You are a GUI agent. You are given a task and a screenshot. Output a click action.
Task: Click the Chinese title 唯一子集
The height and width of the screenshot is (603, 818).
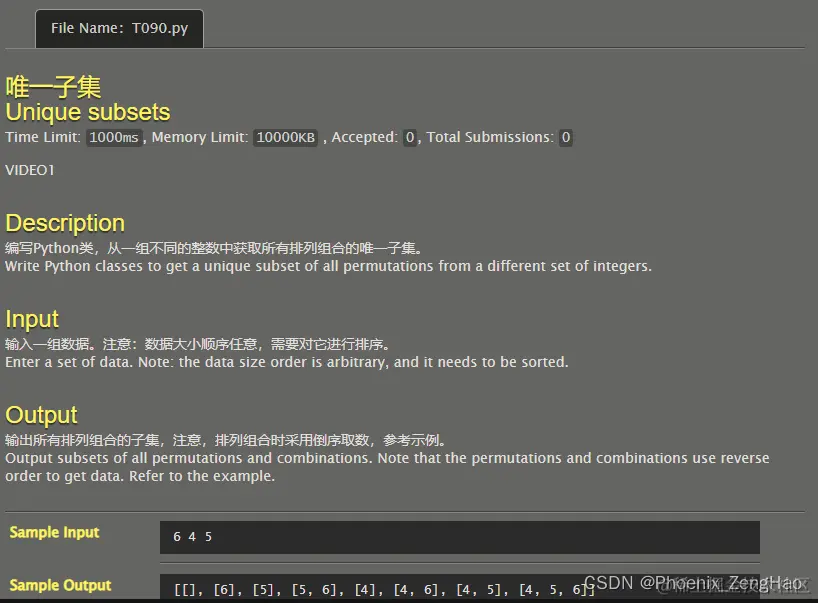(x=53, y=87)
